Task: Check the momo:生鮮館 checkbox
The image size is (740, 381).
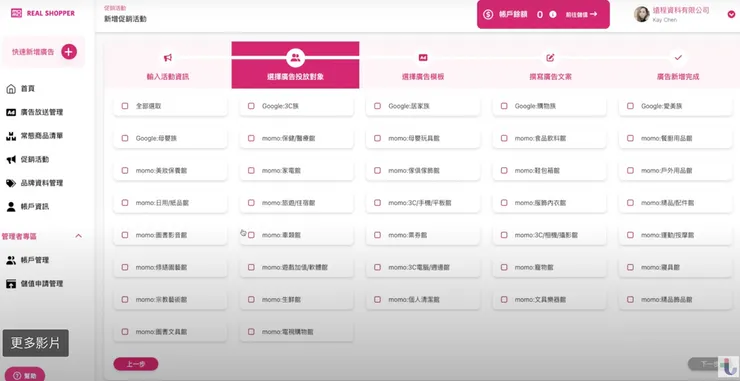Action: tap(251, 299)
